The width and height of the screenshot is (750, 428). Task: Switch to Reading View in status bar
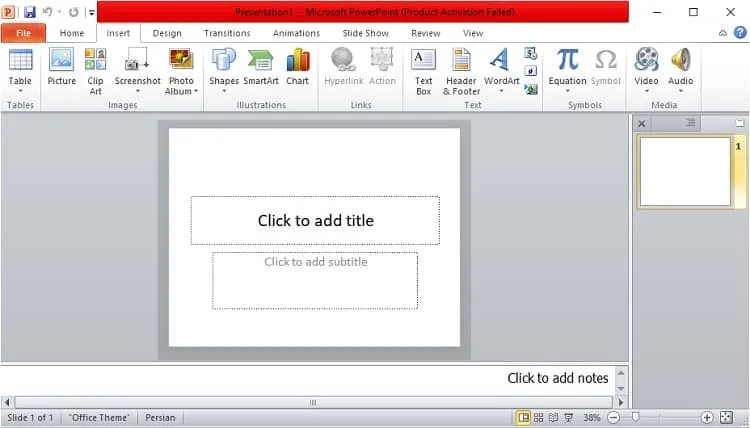[553, 417]
